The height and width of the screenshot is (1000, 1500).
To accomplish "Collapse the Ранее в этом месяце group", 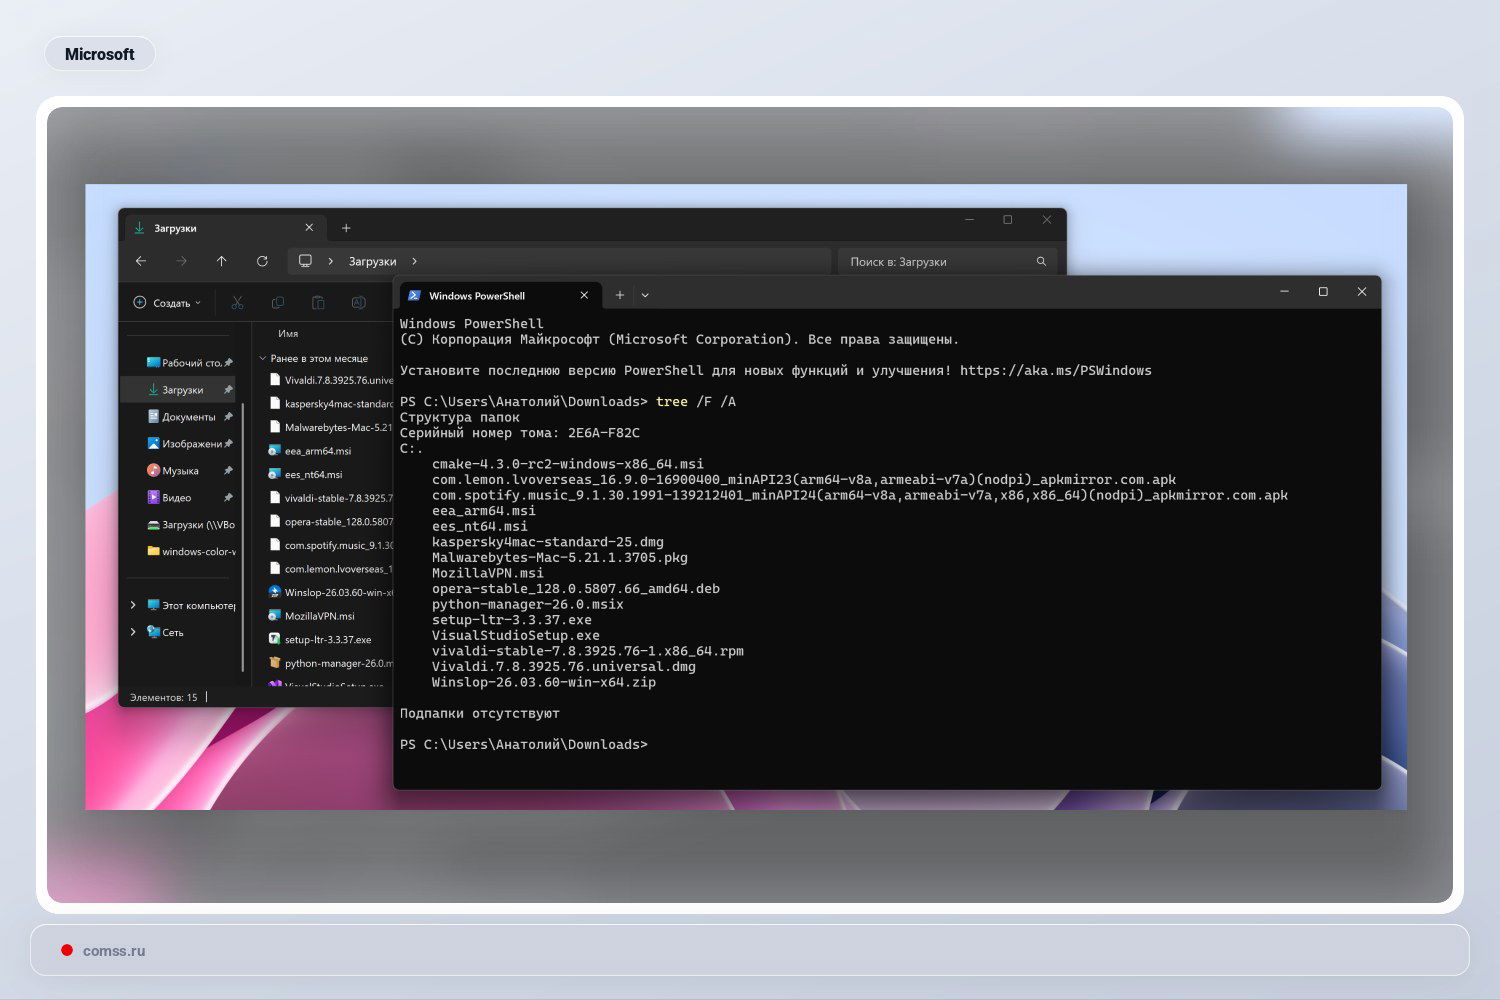I will coord(263,358).
